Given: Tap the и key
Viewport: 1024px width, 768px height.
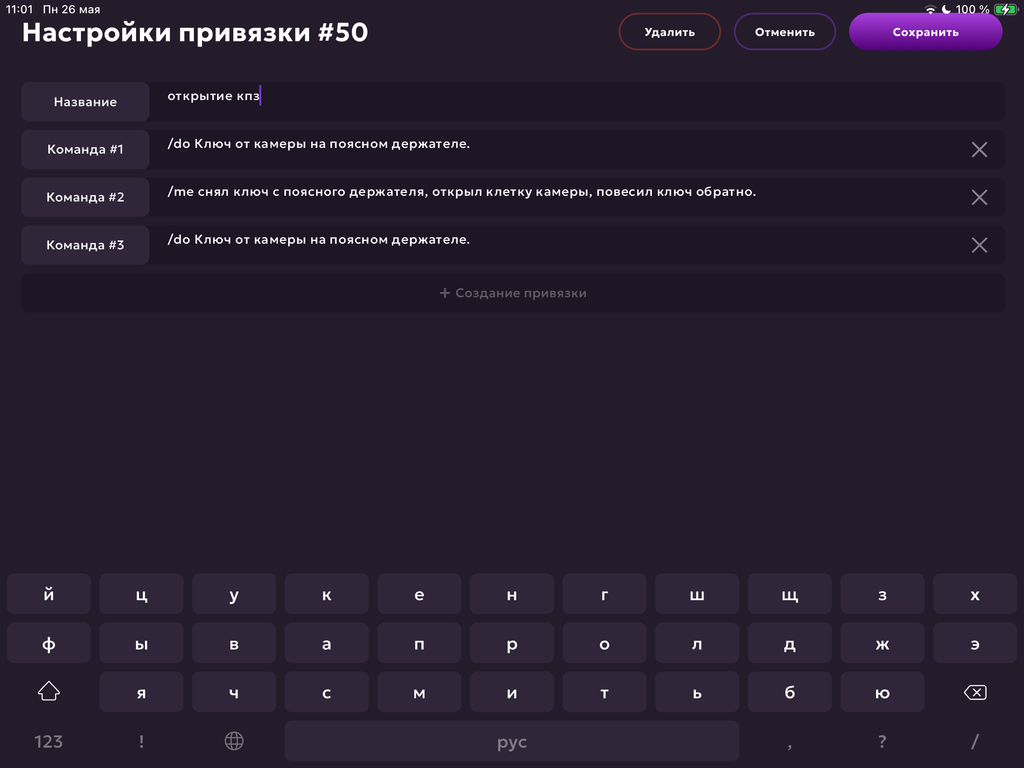Looking at the screenshot, I should (512, 692).
